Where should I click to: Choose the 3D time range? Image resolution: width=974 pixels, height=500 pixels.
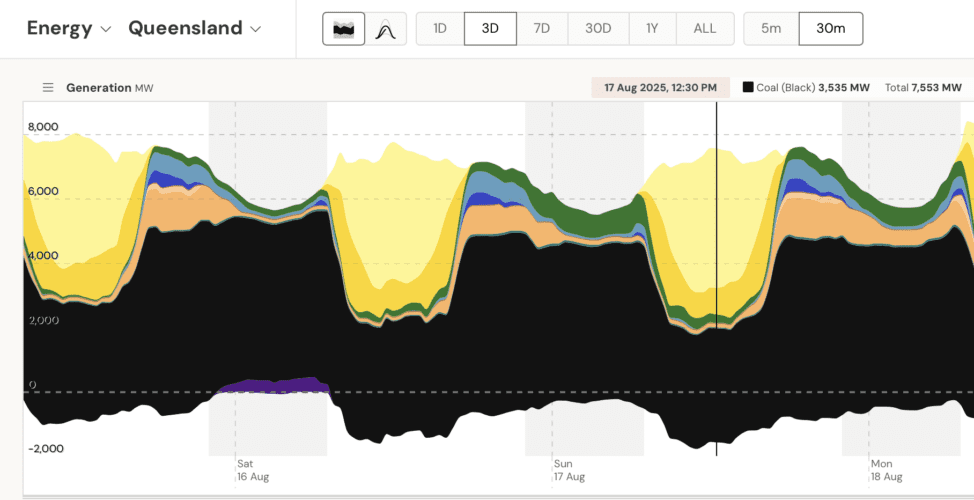490,29
